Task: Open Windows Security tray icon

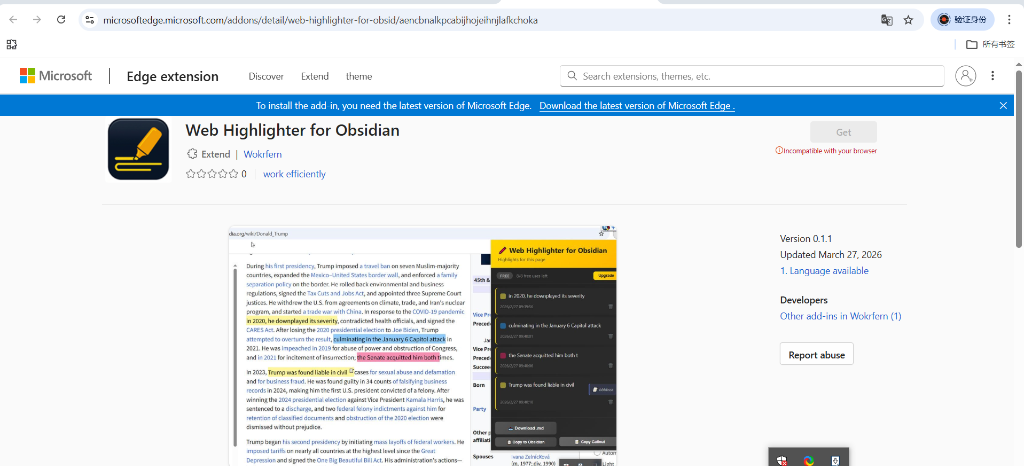Action: coord(782,460)
